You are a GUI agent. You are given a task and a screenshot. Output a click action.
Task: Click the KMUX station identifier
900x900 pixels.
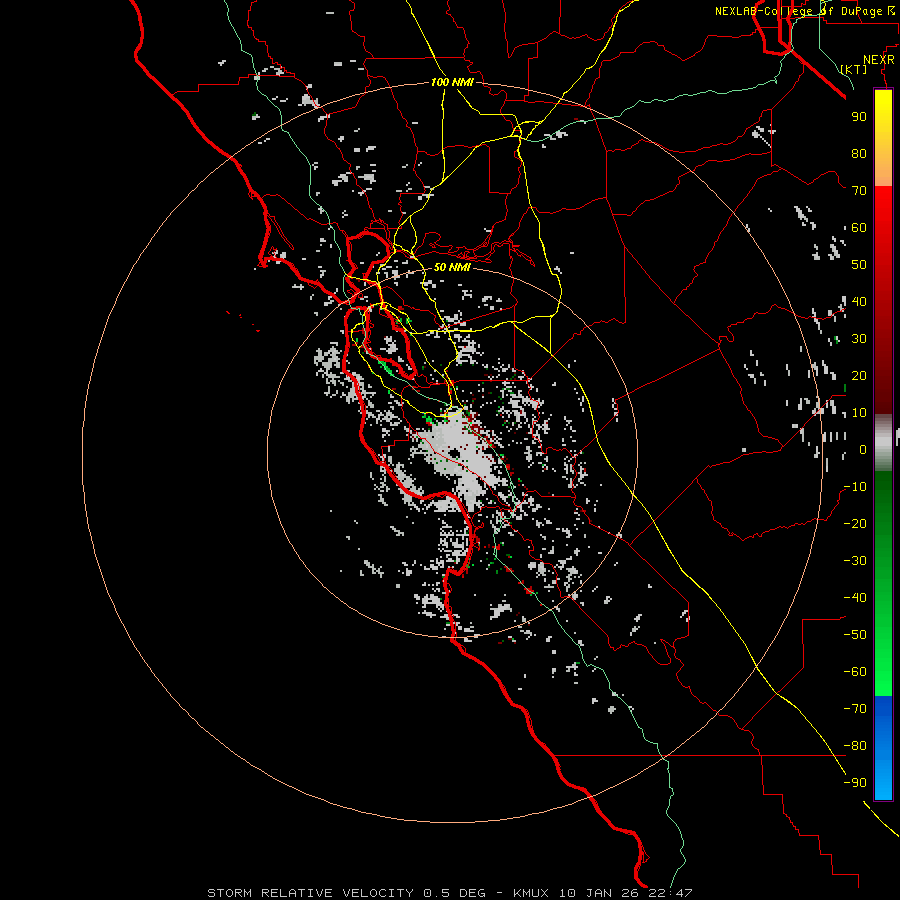pos(531,893)
